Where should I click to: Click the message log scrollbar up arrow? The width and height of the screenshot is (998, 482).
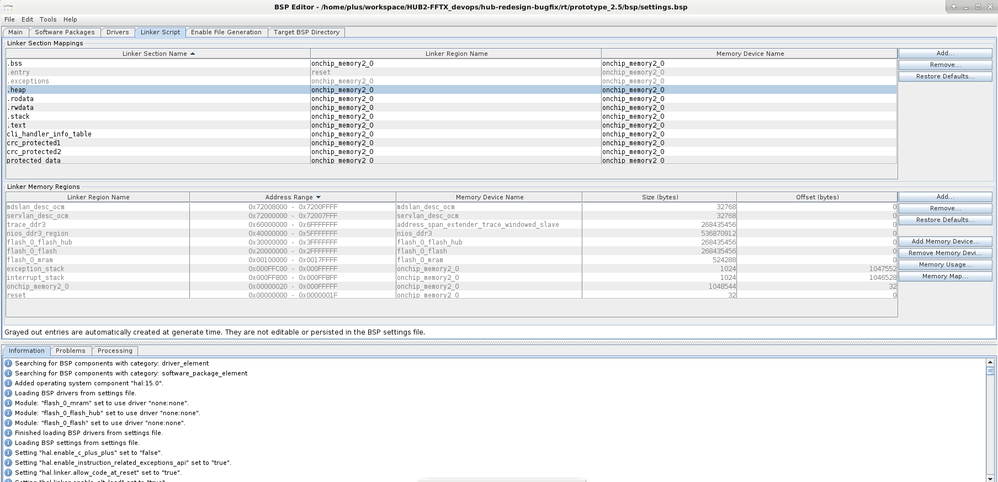990,362
